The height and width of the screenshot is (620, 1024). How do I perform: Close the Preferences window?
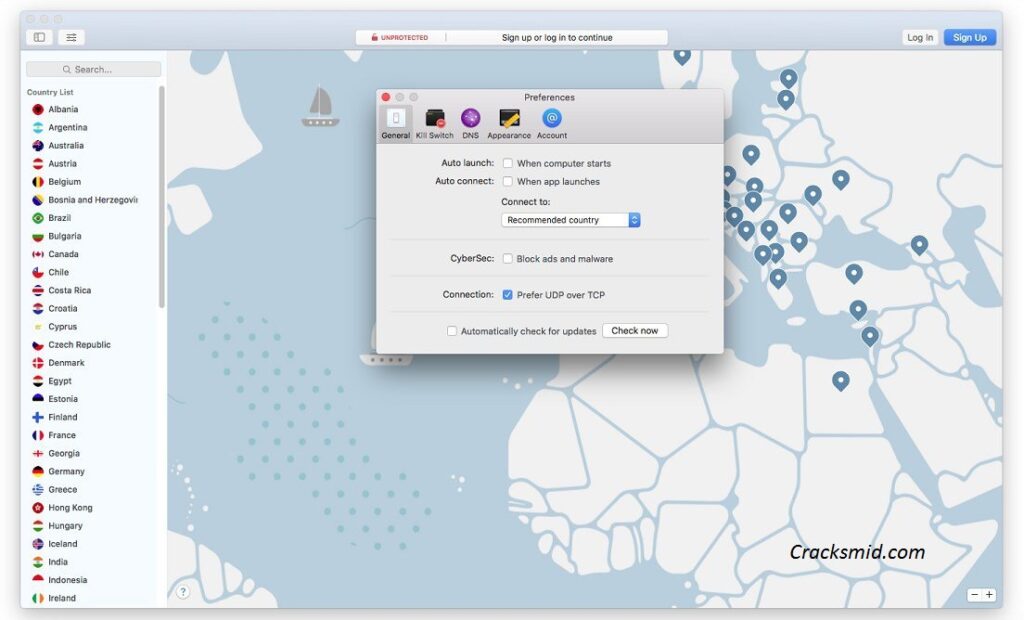[x=386, y=97]
